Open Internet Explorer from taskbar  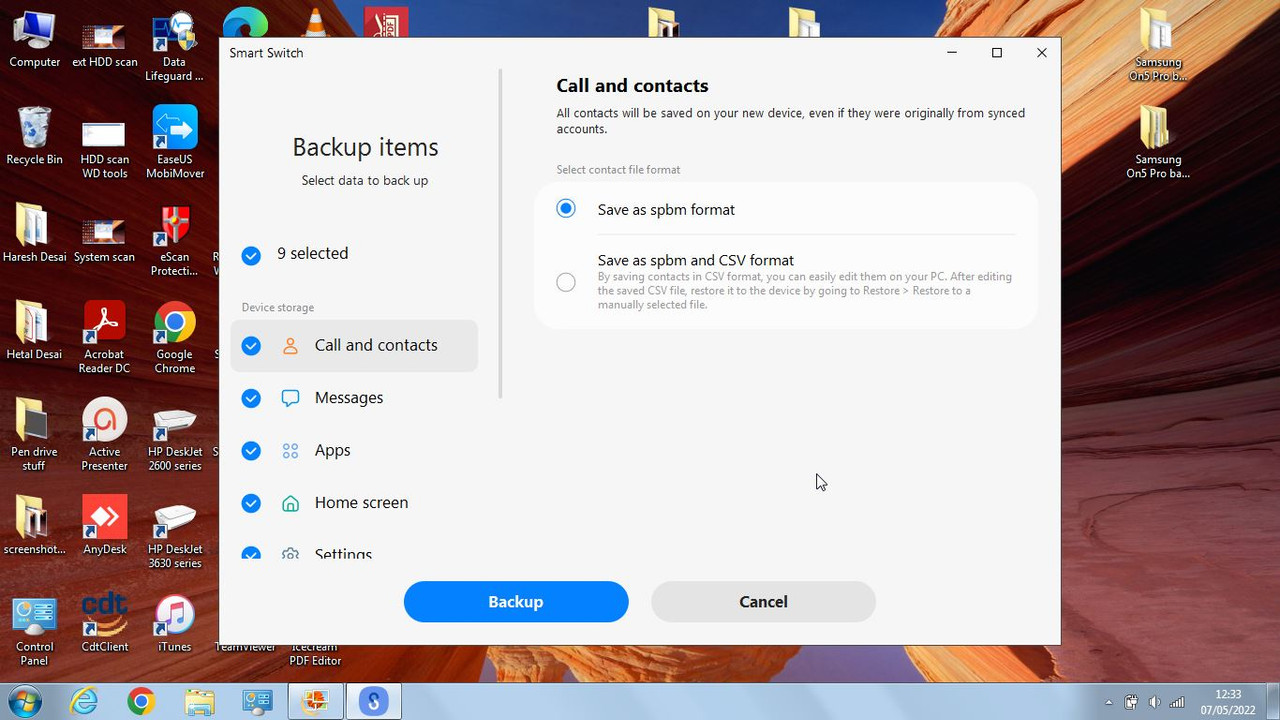84,702
